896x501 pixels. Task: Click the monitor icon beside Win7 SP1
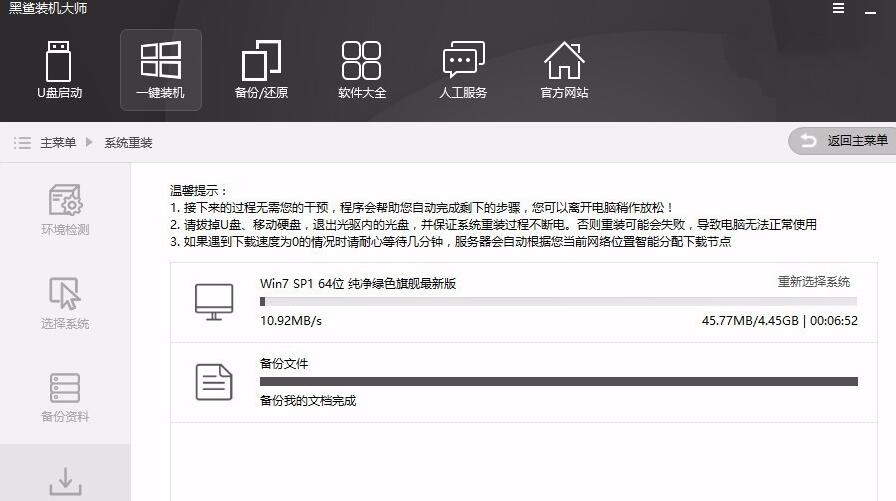tap(214, 302)
